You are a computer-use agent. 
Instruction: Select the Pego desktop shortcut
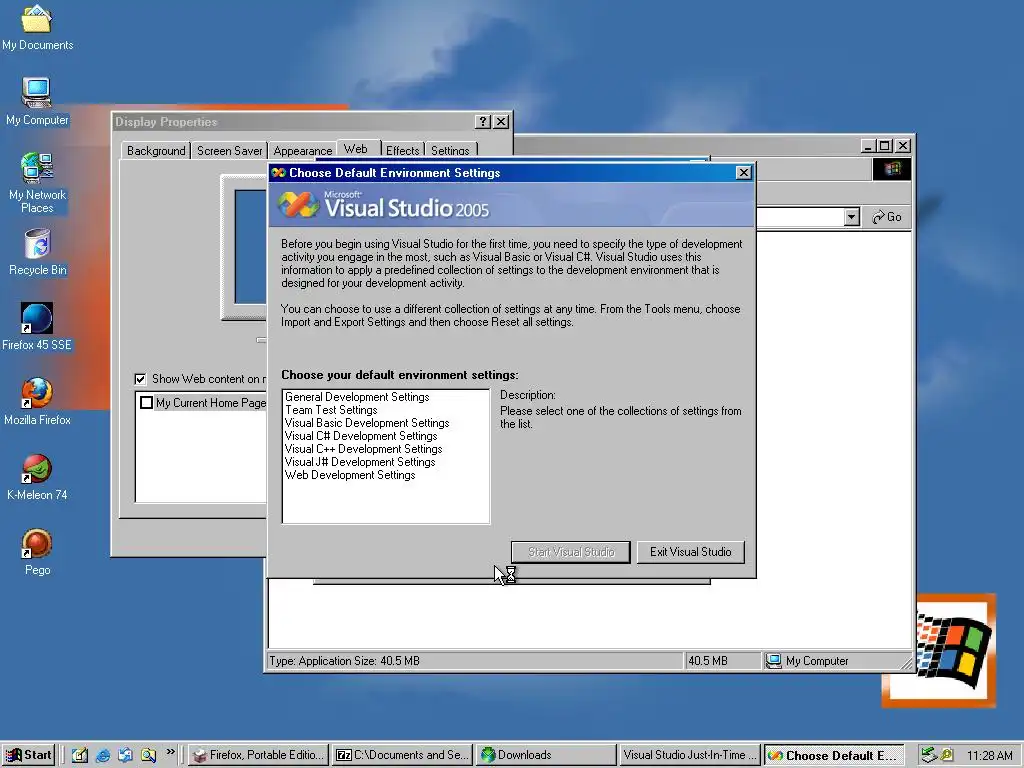pyautogui.click(x=37, y=552)
